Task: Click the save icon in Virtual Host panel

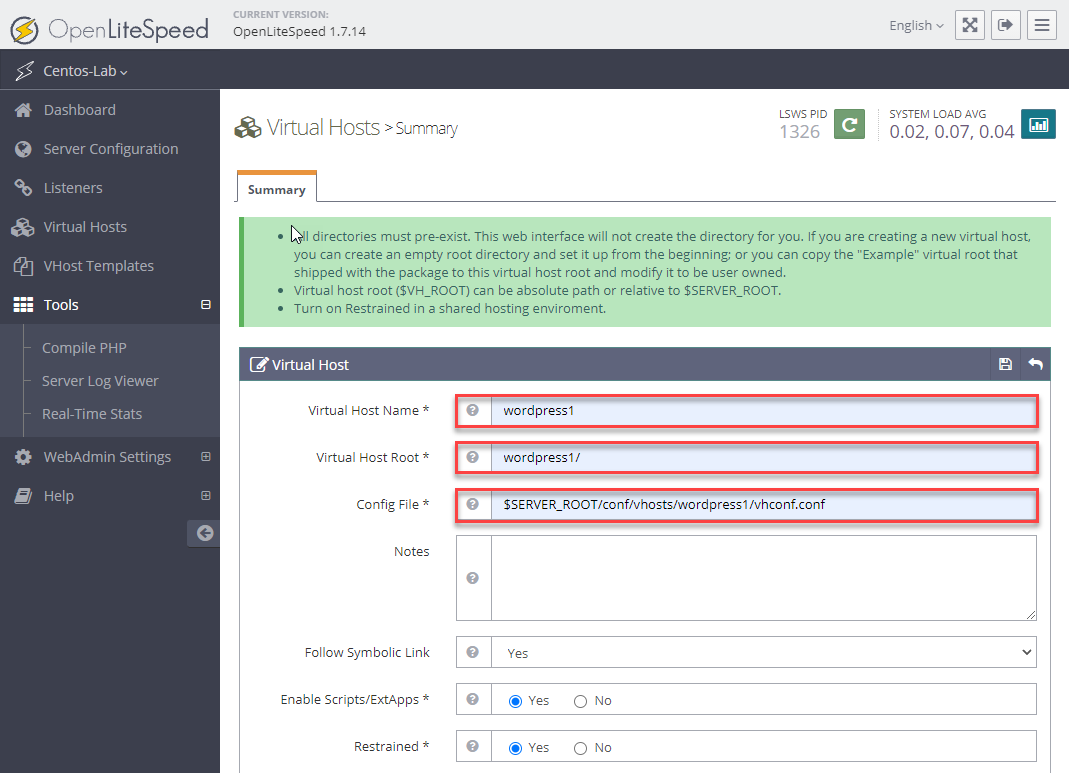Action: tap(1005, 364)
